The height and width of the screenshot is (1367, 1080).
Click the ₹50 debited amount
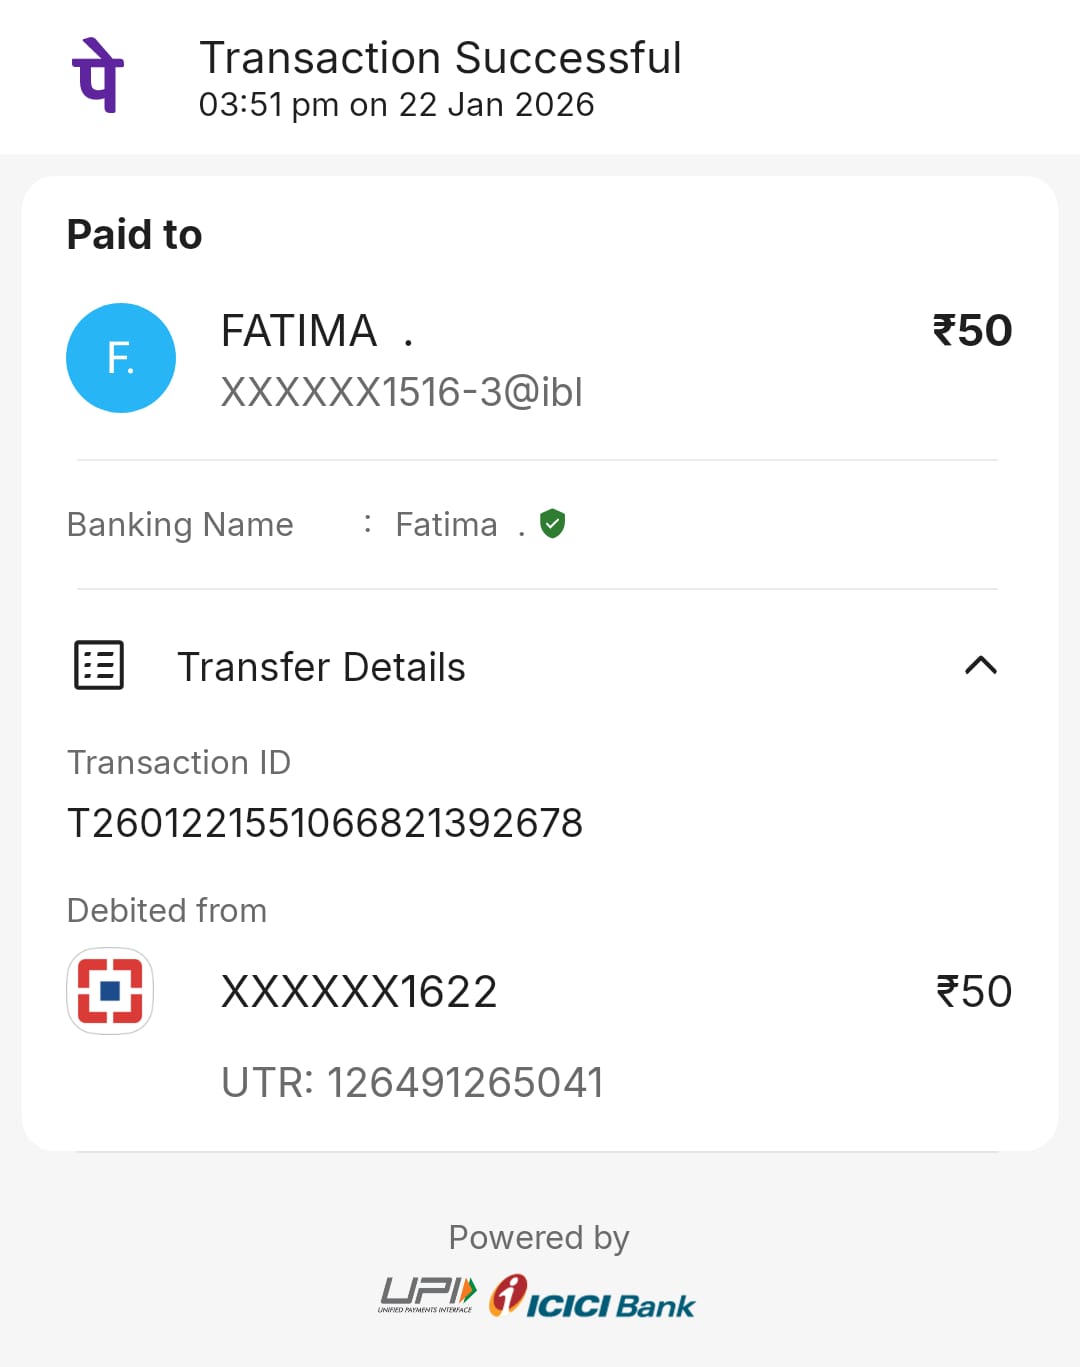pyautogui.click(x=973, y=992)
